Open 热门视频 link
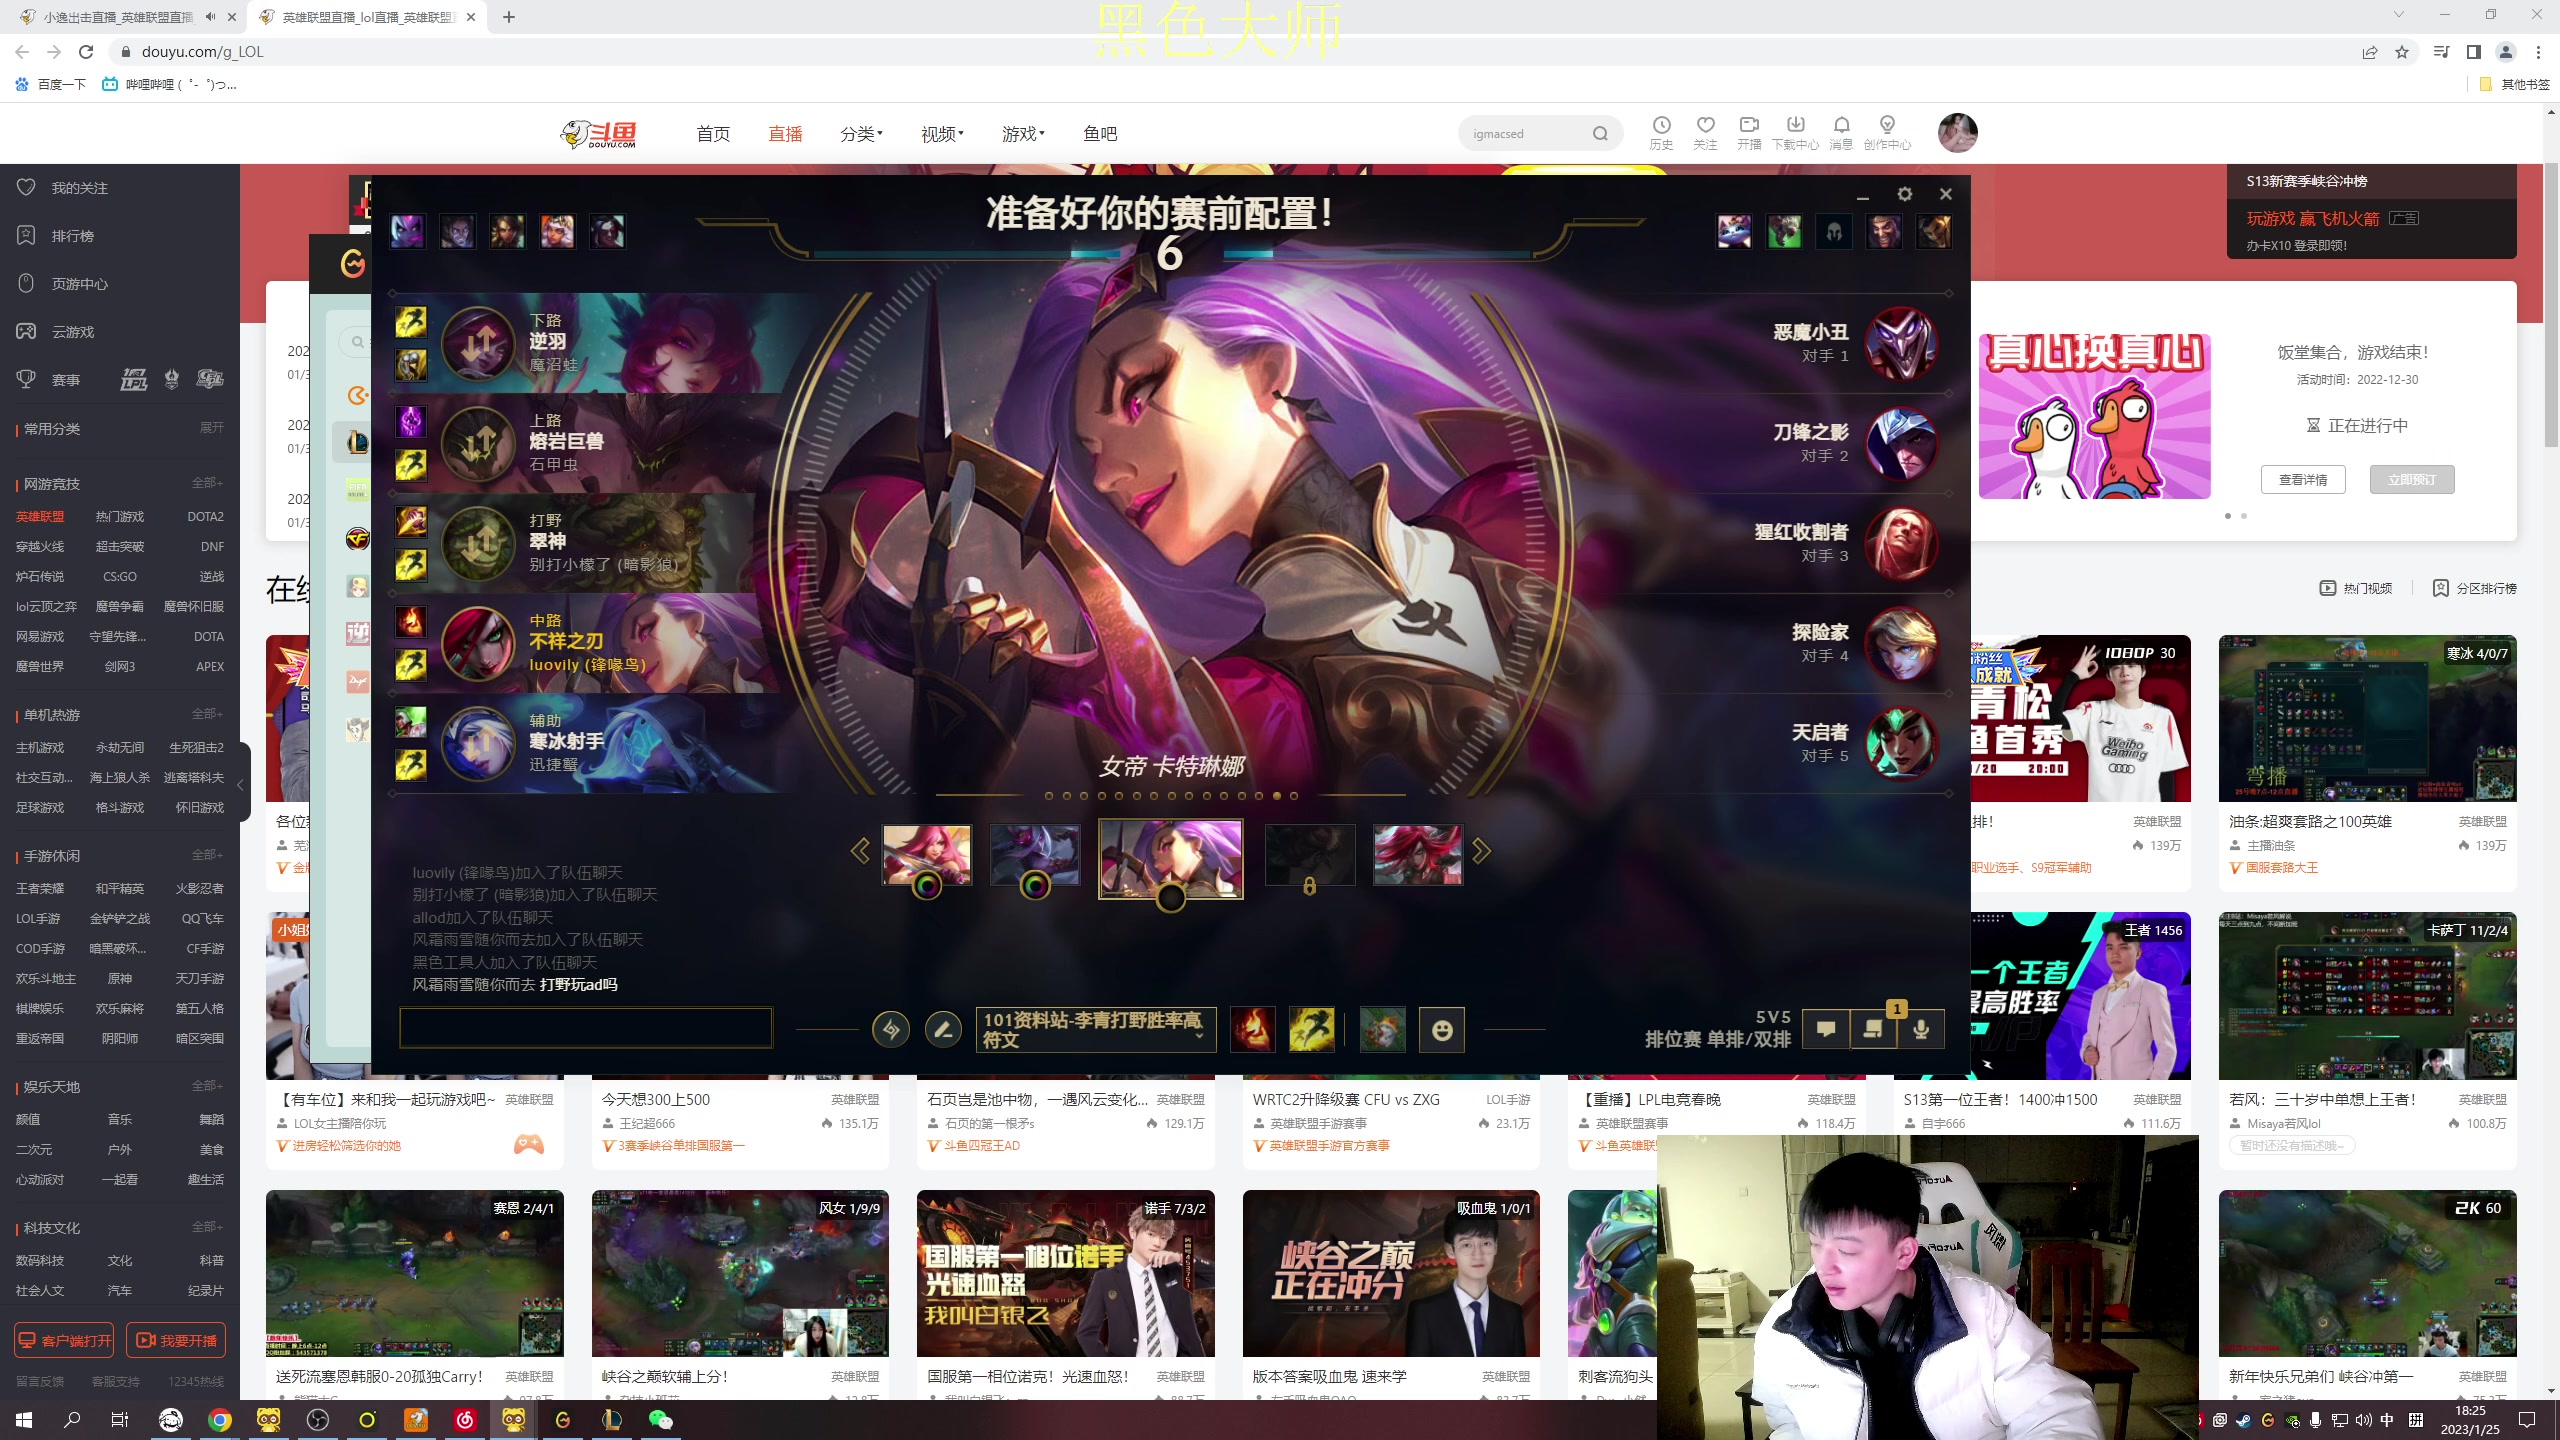 click(x=2356, y=588)
